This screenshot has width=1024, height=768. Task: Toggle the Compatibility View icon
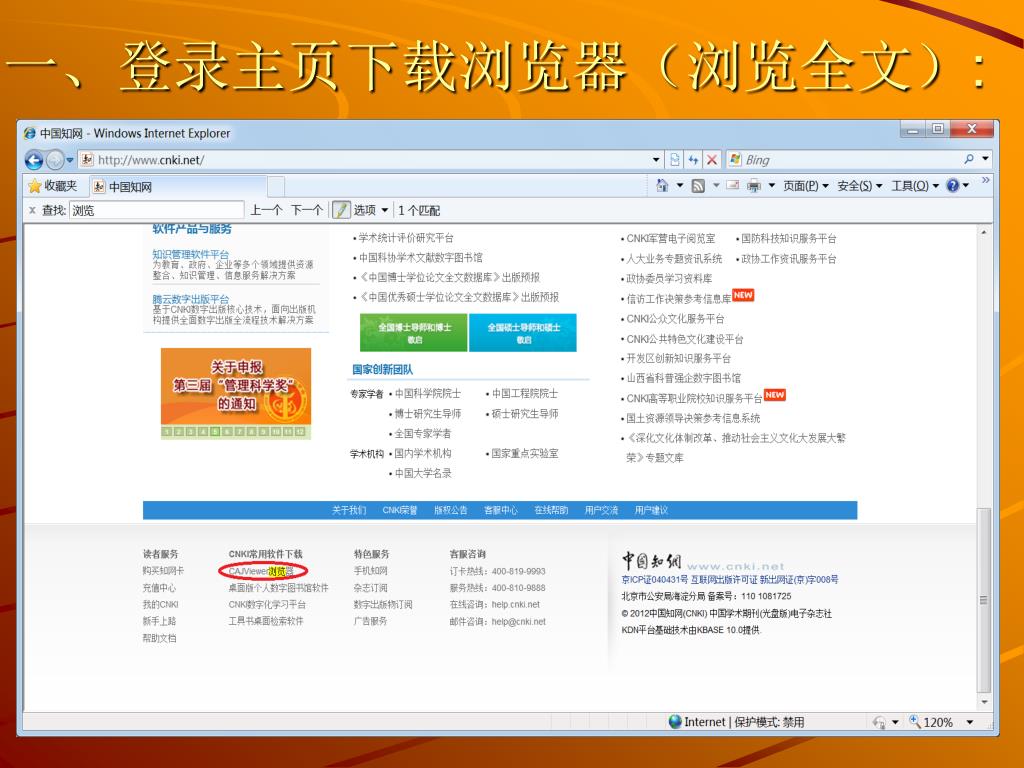(x=675, y=160)
